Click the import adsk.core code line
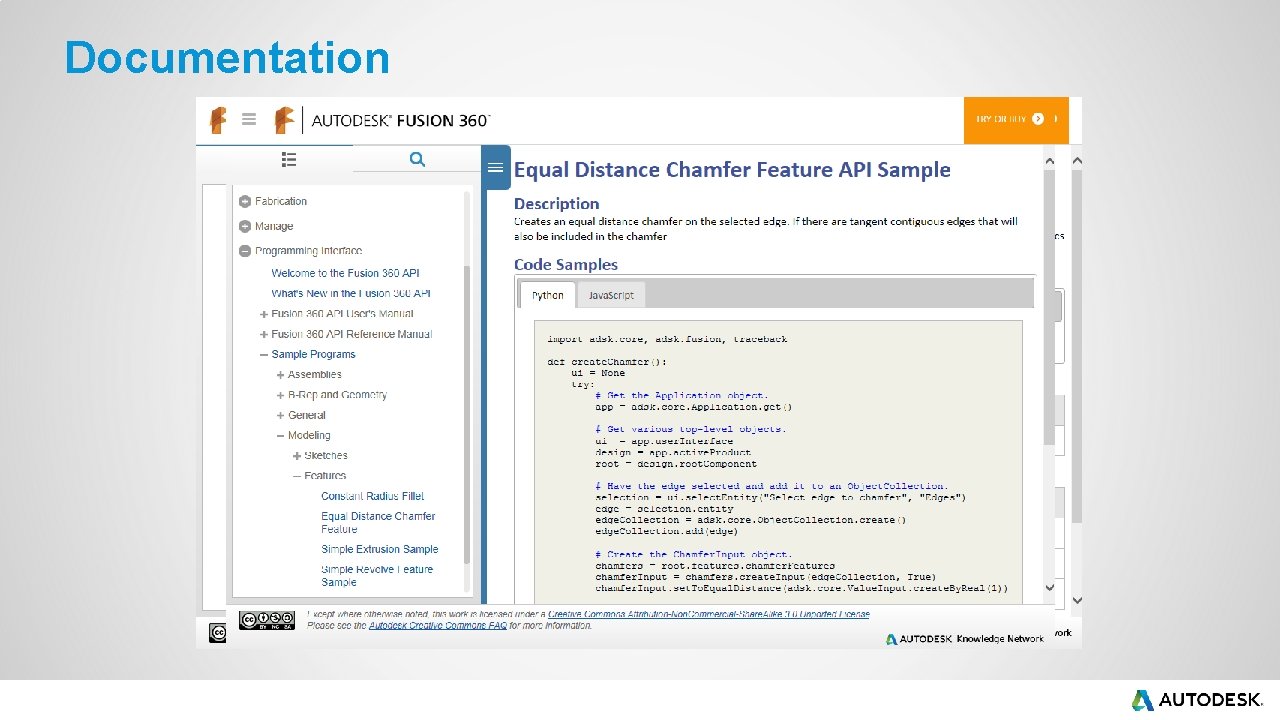The height and width of the screenshot is (720, 1280). click(x=667, y=339)
